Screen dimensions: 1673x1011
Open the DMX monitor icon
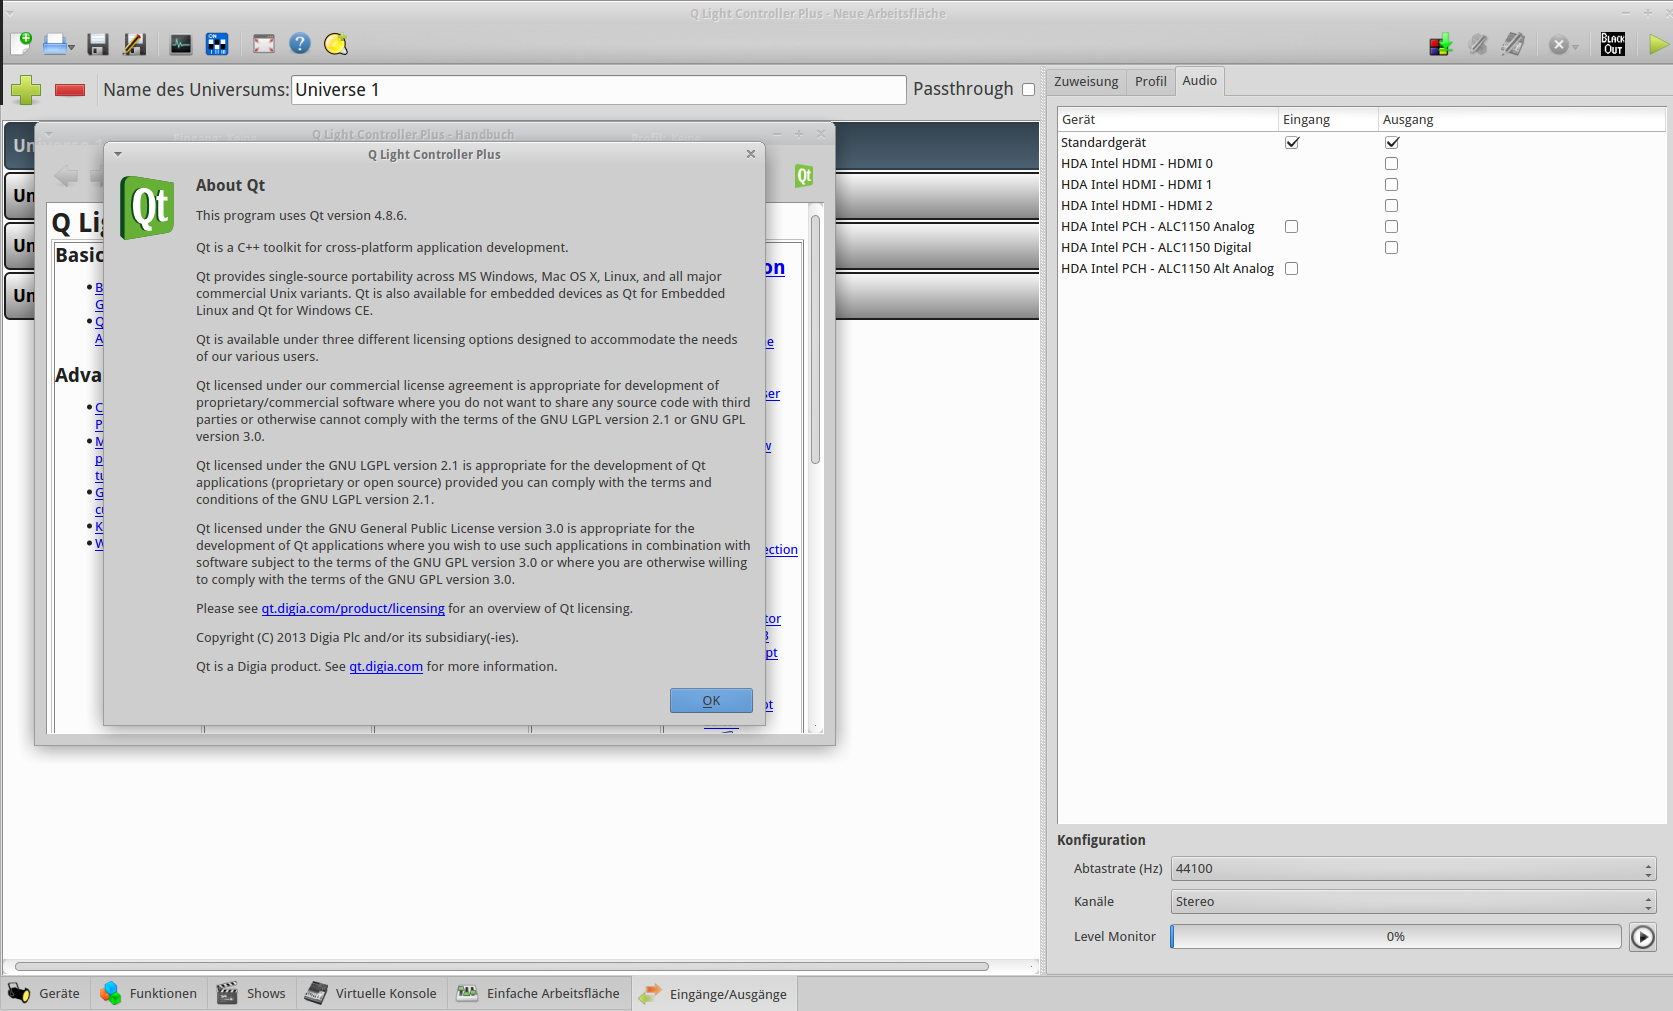(x=181, y=44)
